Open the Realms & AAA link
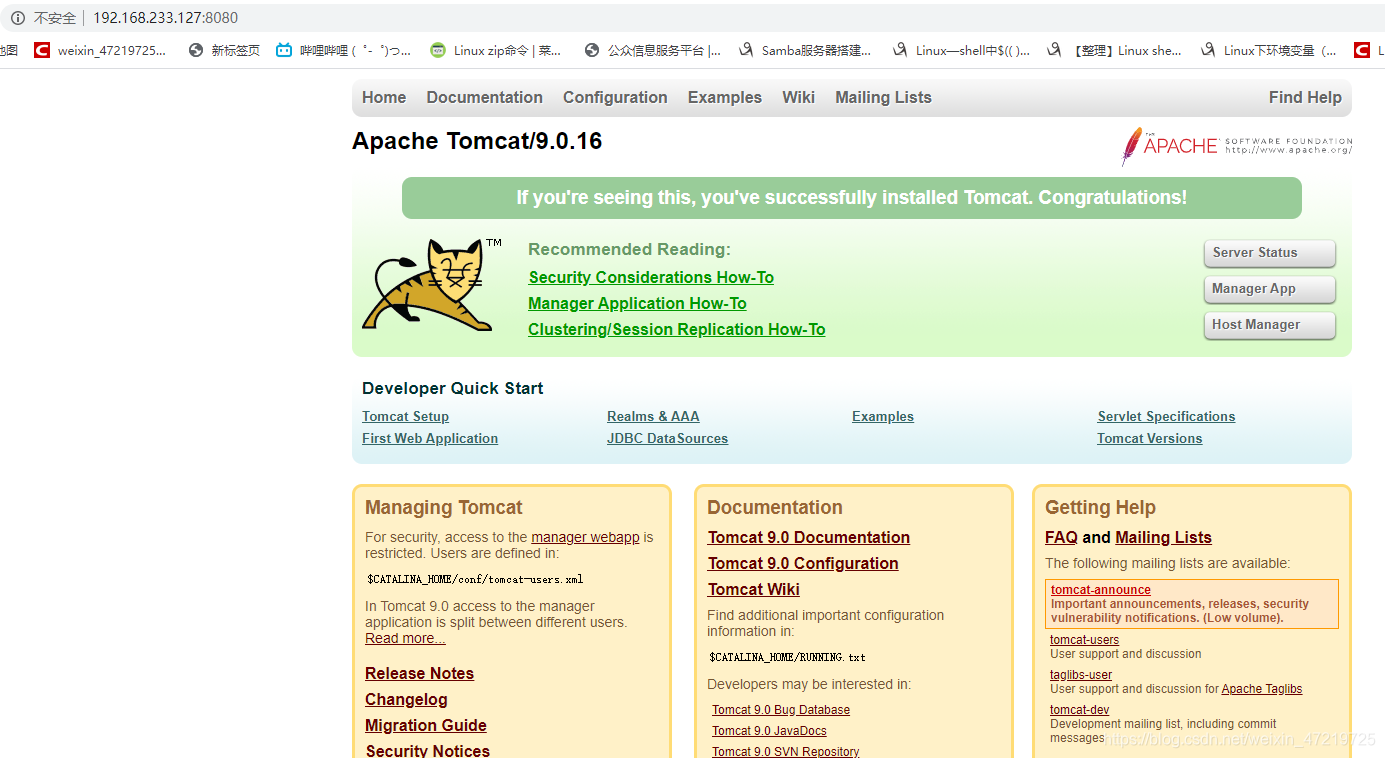The height and width of the screenshot is (758, 1385). (653, 416)
